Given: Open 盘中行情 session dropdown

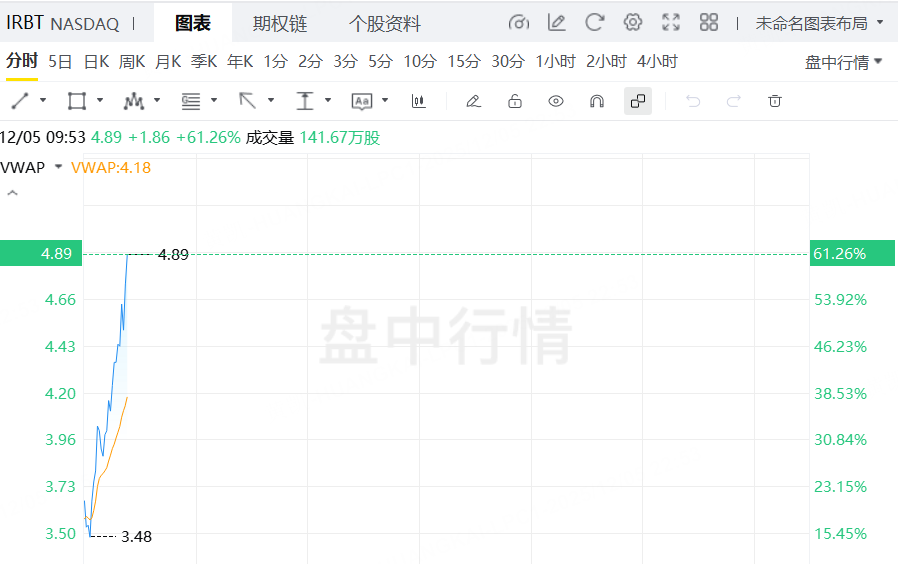Looking at the screenshot, I should [x=843, y=62].
